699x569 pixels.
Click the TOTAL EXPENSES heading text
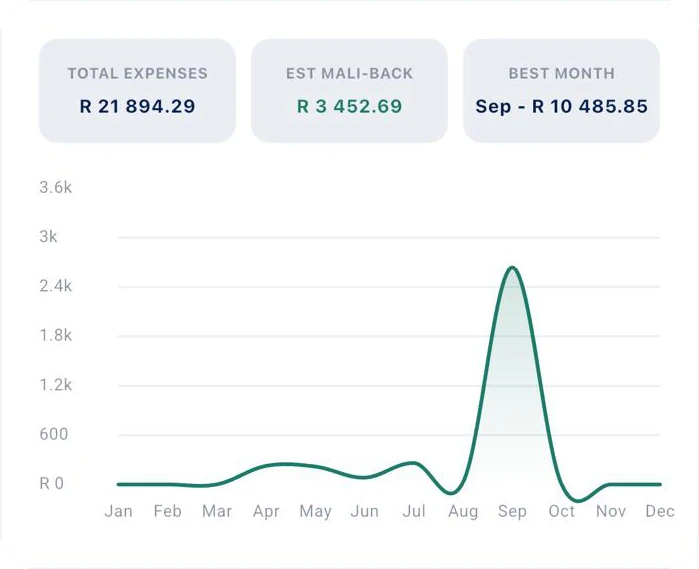click(137, 74)
